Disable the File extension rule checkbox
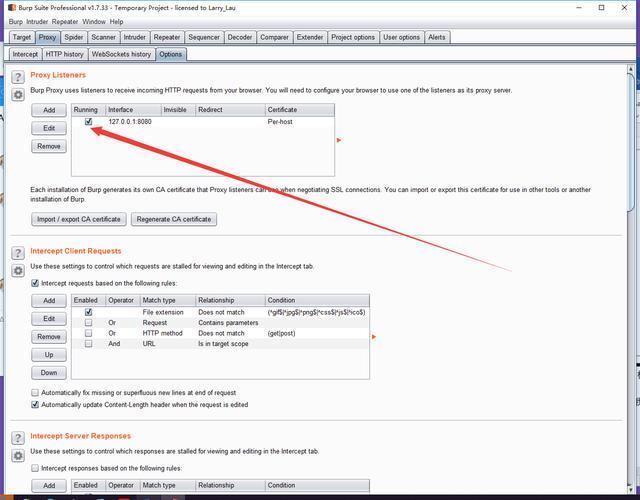640x500 pixels. coord(89,312)
